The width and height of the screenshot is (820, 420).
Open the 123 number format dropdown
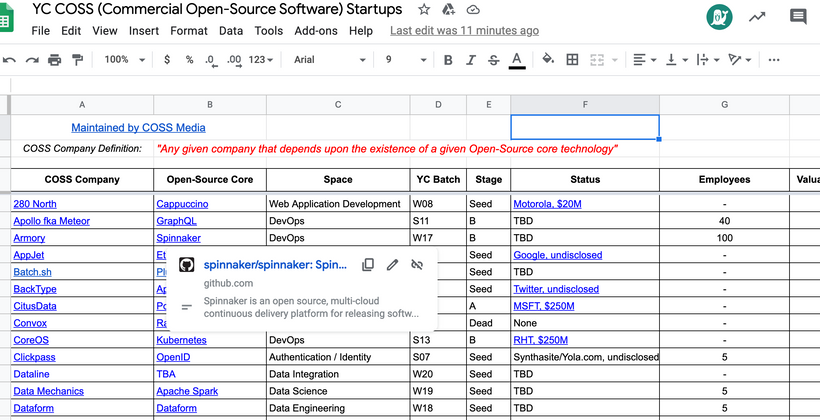click(x=261, y=60)
